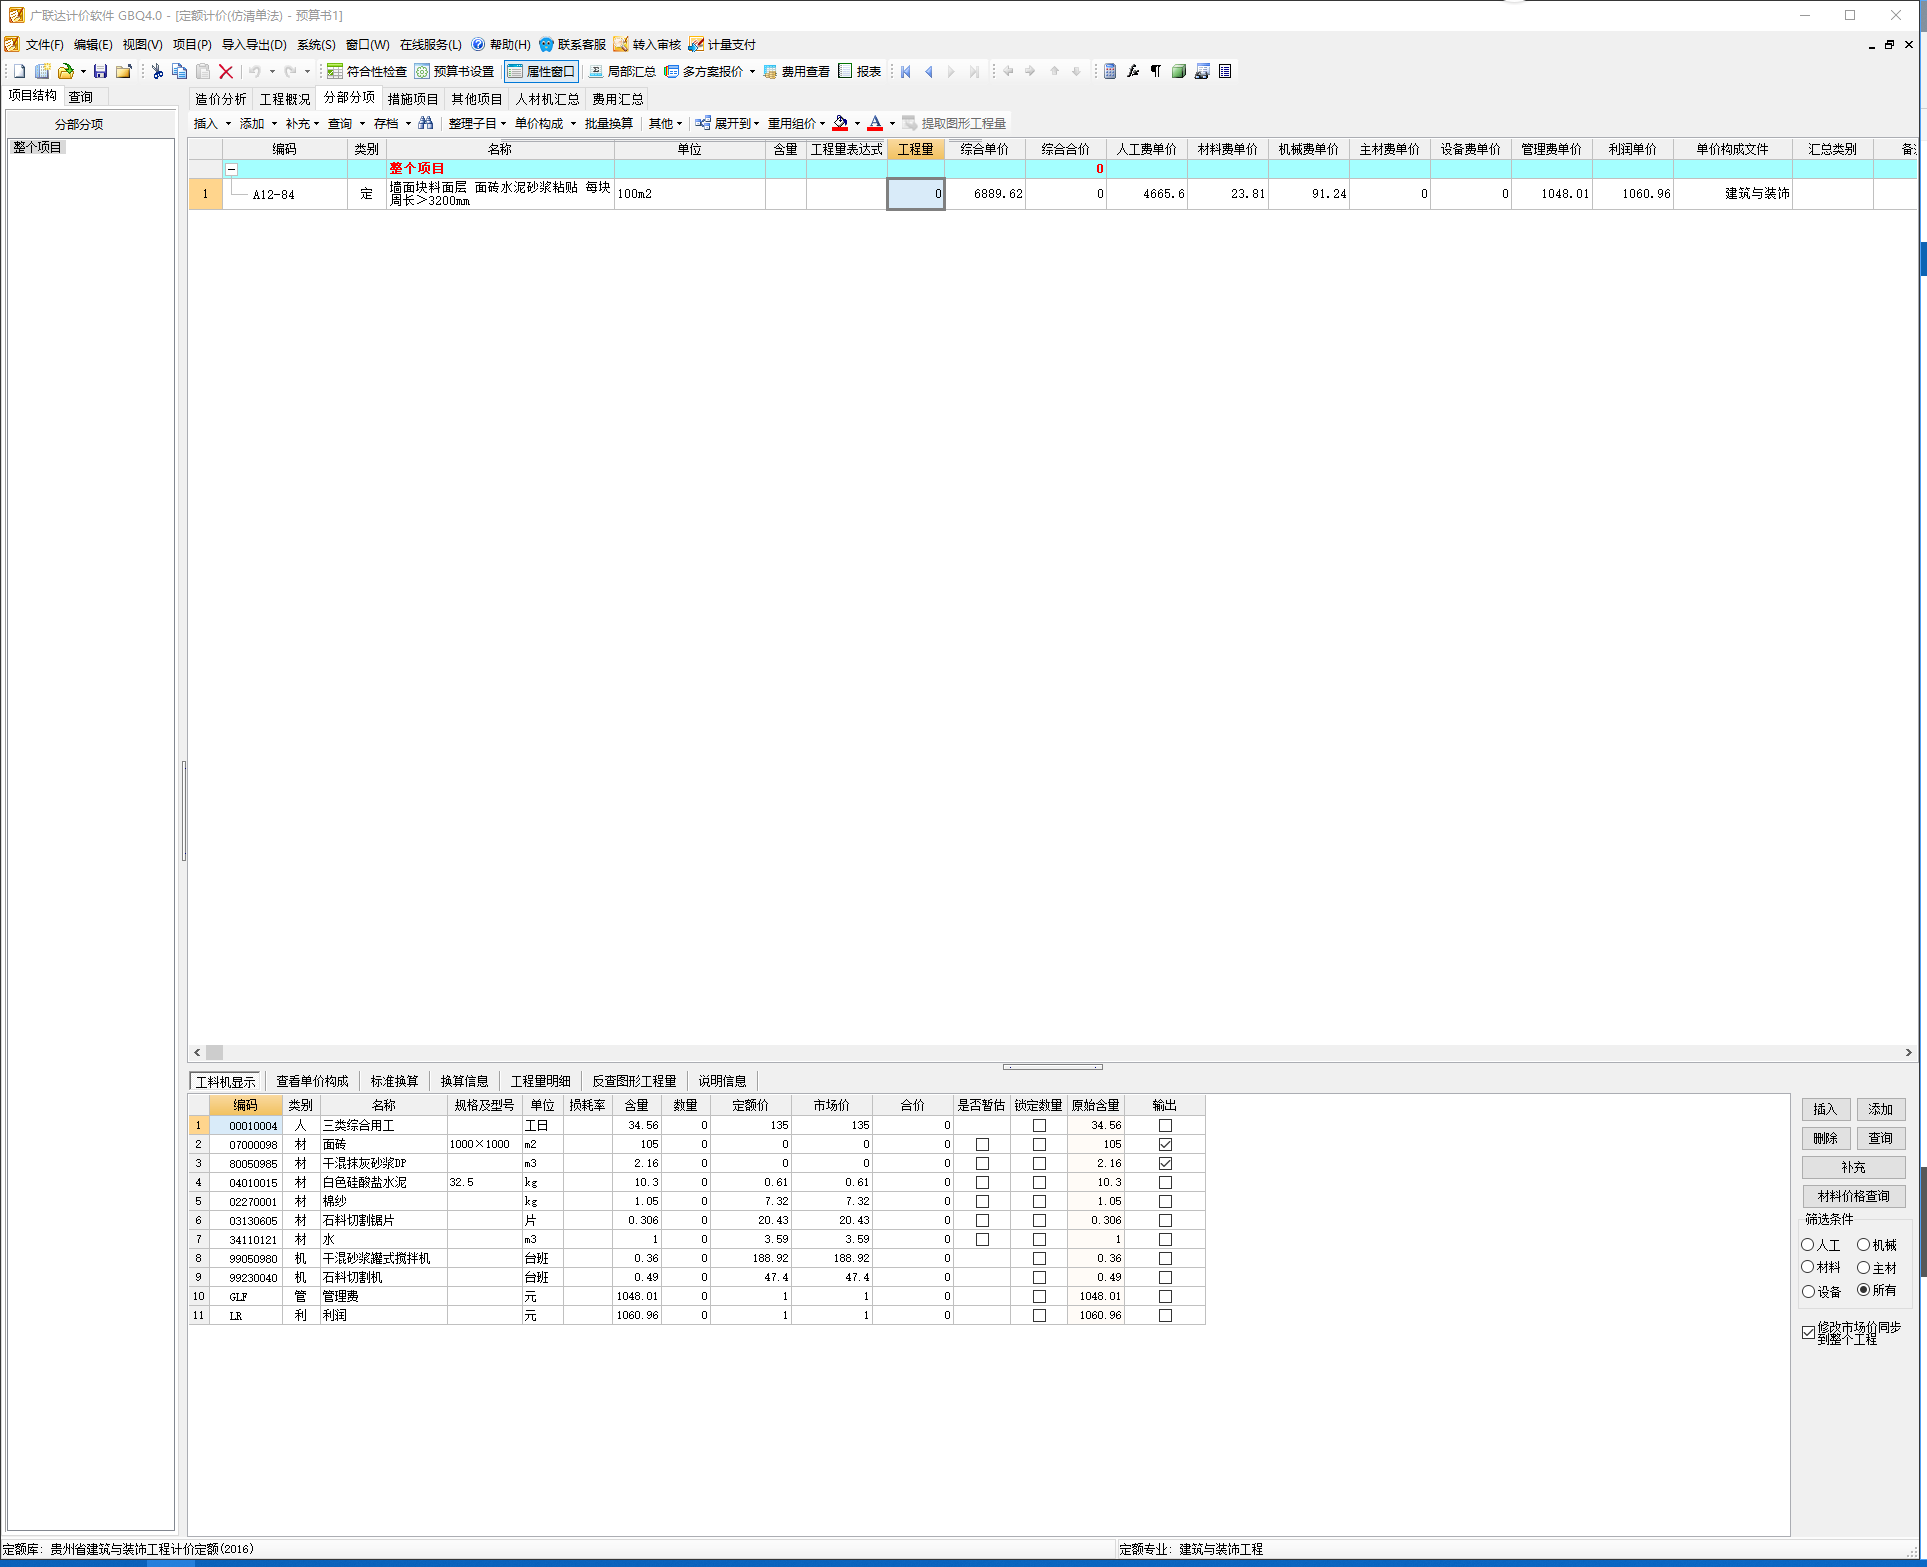
Task: Open 费用查看 cost view
Action: pos(797,71)
